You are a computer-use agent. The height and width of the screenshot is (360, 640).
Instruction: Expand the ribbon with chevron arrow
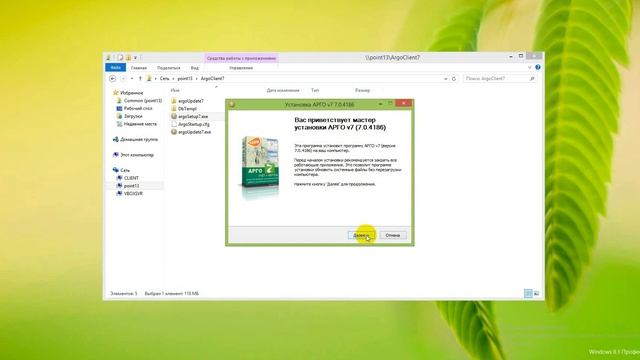point(530,67)
